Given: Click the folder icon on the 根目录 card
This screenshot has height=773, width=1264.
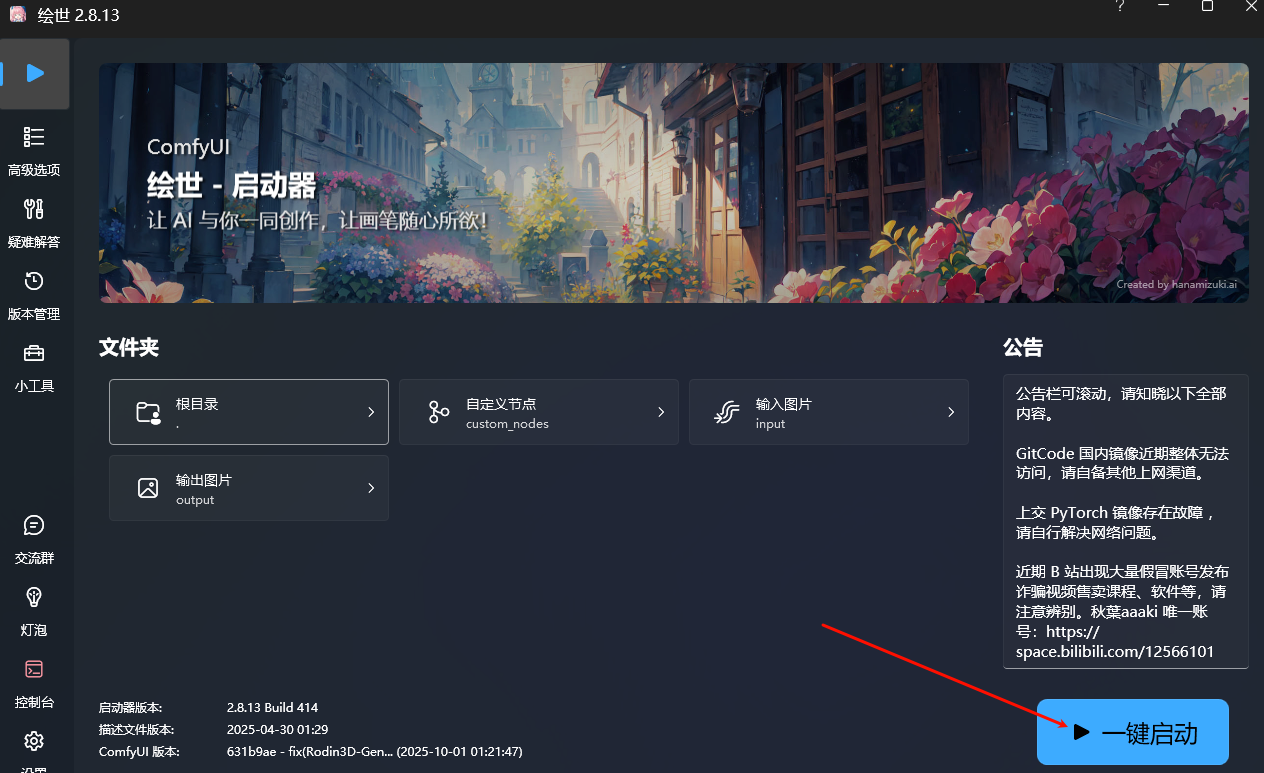Looking at the screenshot, I should point(148,412).
